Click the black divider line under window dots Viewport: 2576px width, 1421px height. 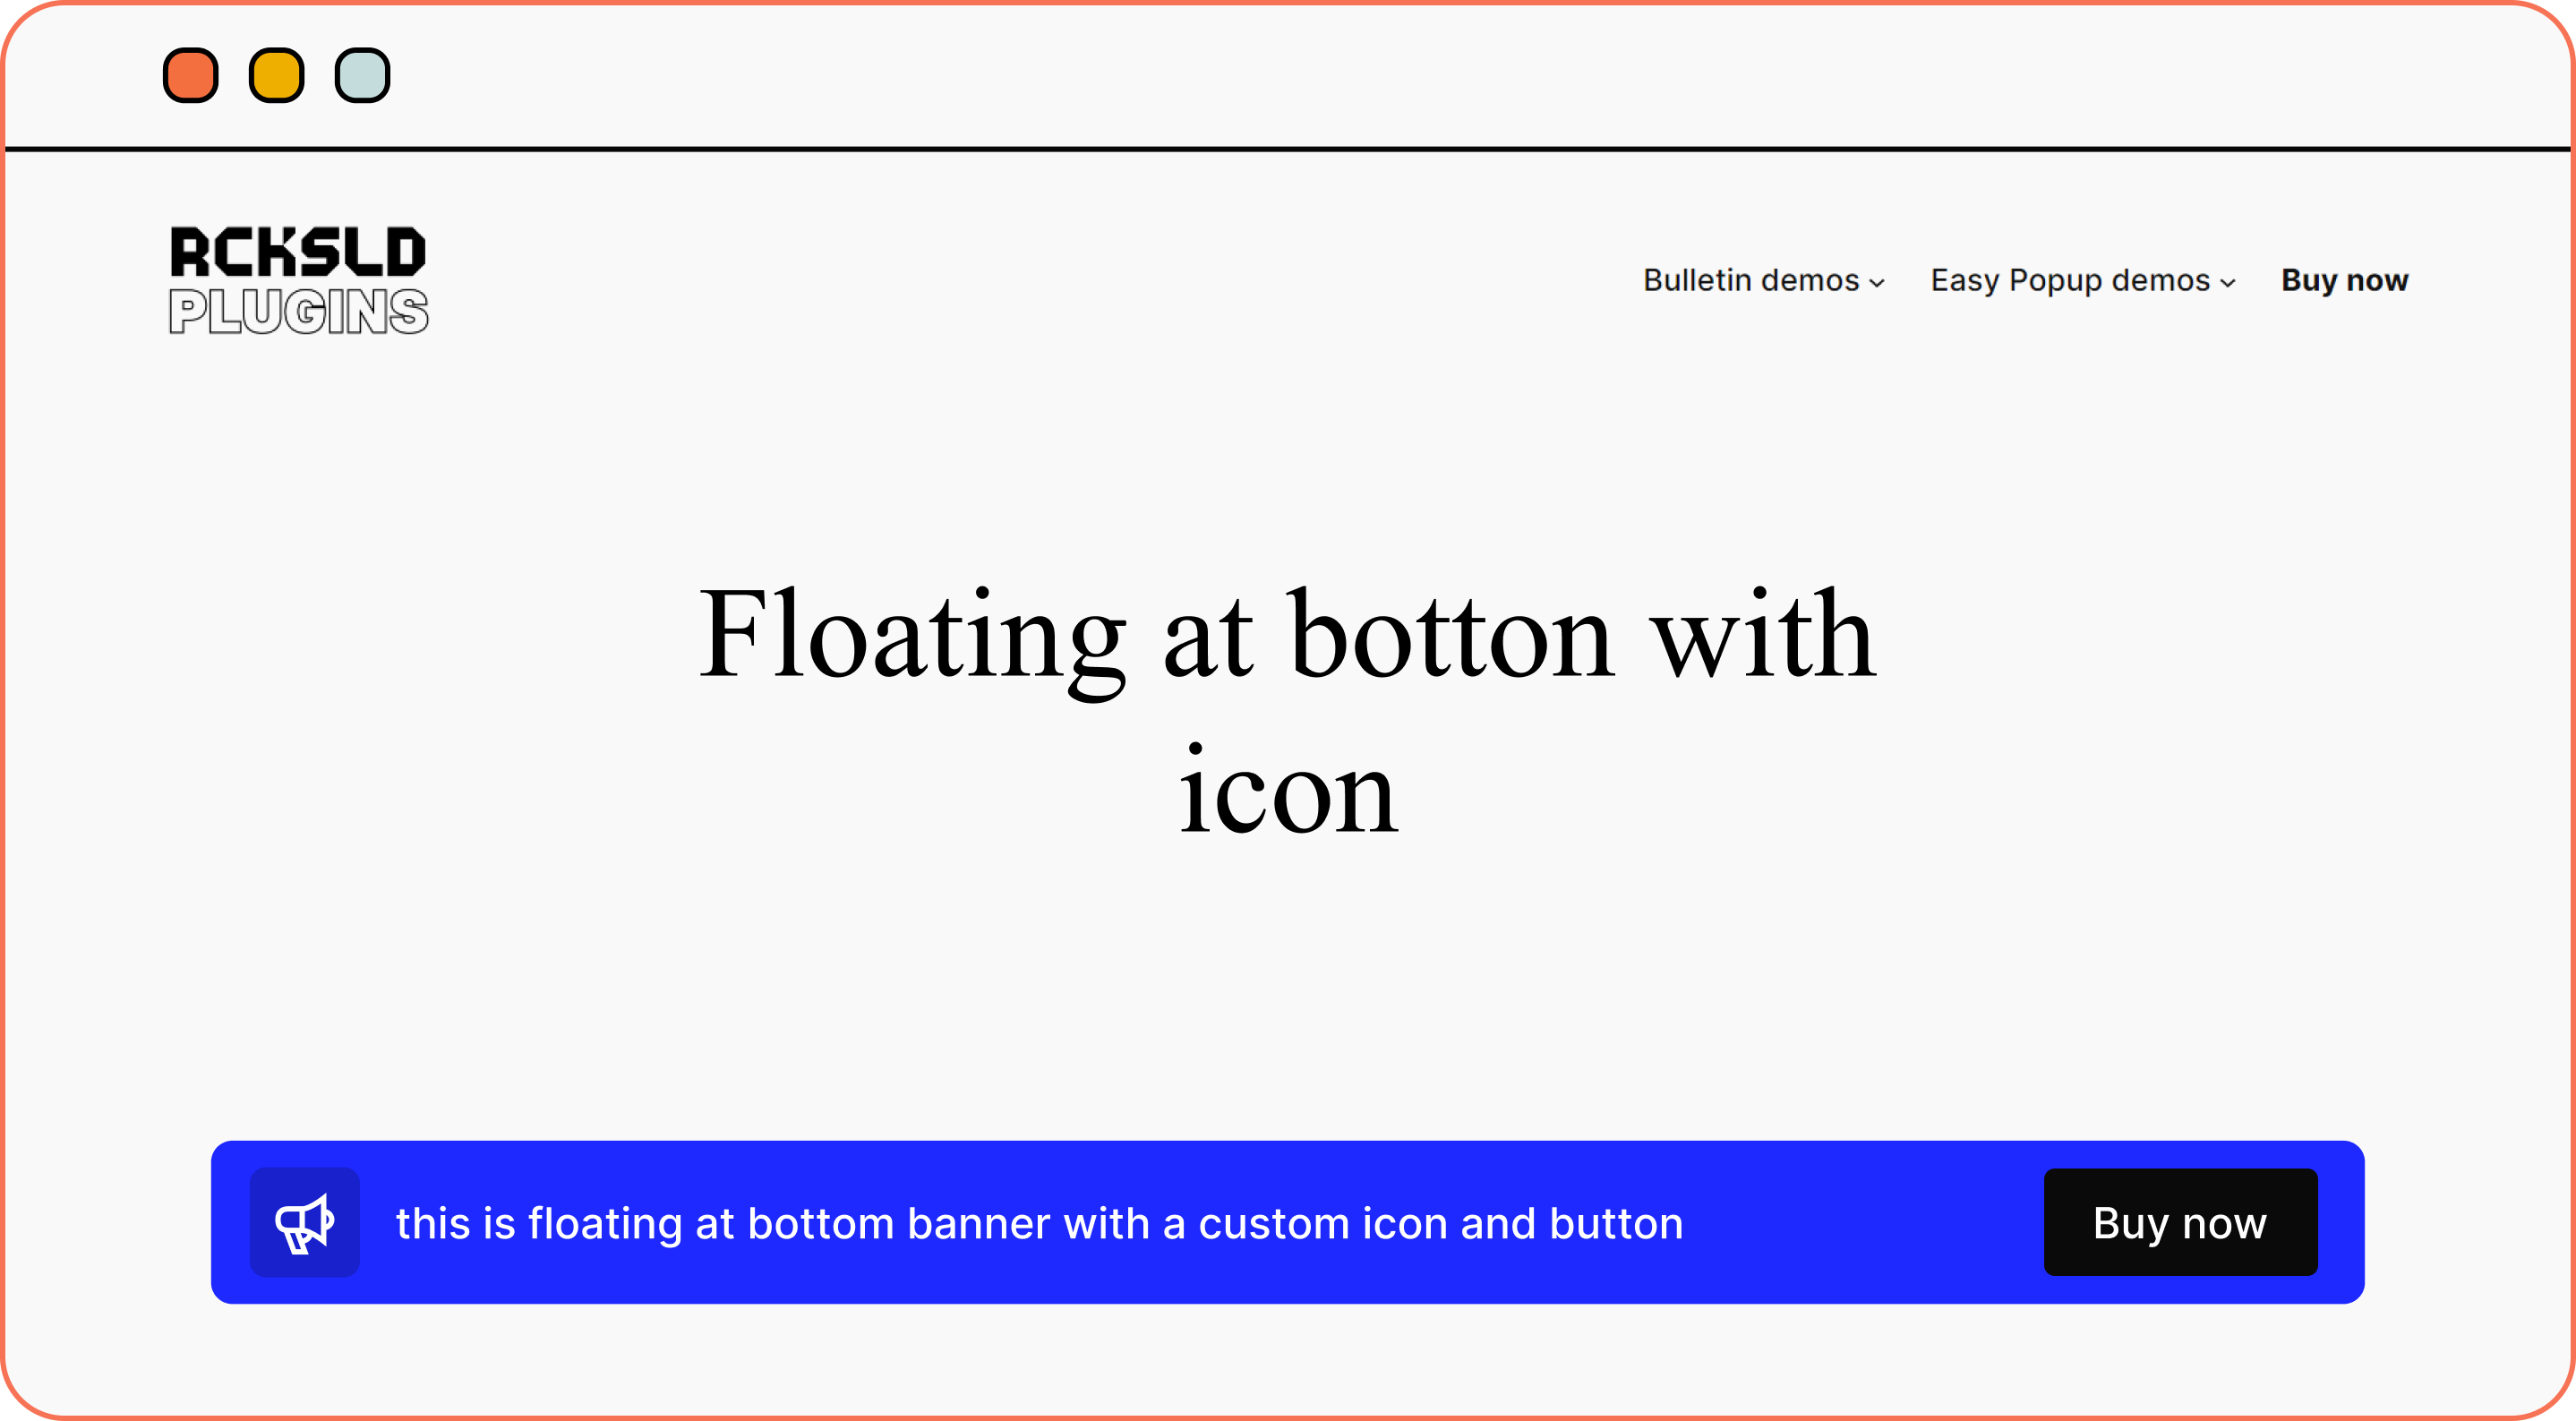coord(1288,149)
